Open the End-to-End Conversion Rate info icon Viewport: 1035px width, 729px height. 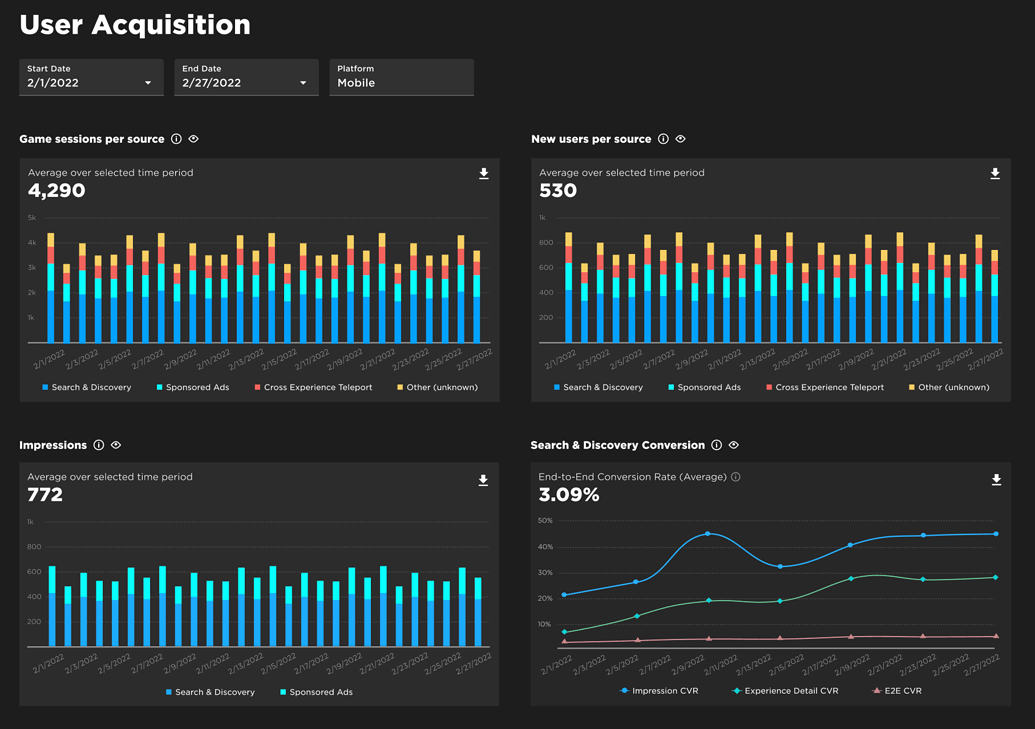tap(737, 477)
